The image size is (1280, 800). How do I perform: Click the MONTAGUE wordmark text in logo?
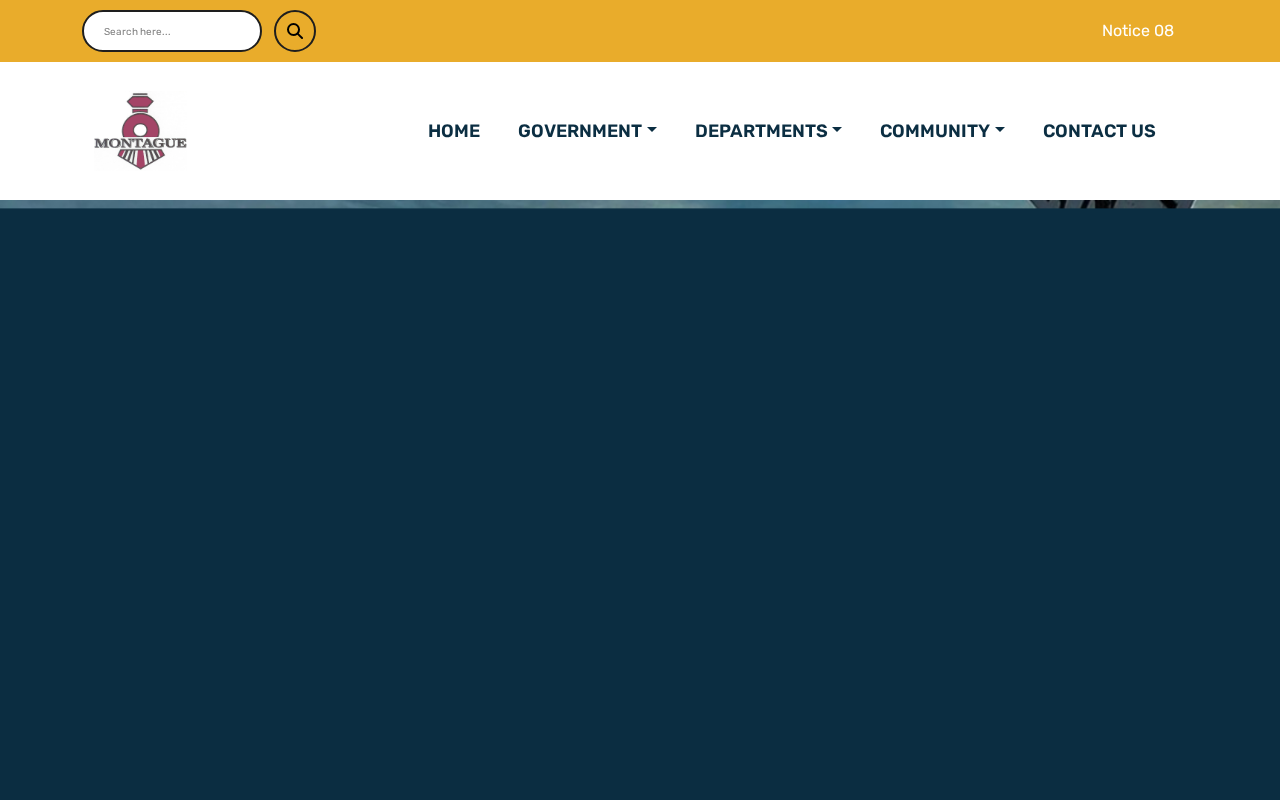[x=140, y=143]
